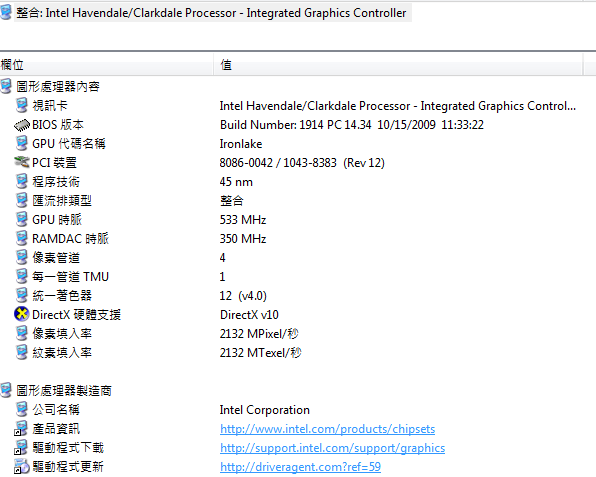Click the 2132 MTexel/秒 value
This screenshot has width=596, height=477.
coord(261,353)
